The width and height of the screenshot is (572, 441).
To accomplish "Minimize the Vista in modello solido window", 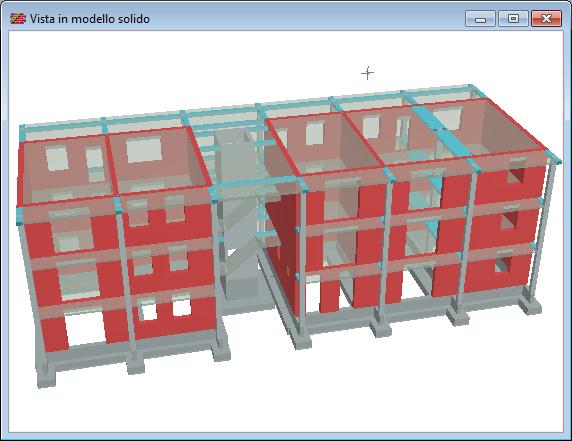I will [x=480, y=19].
